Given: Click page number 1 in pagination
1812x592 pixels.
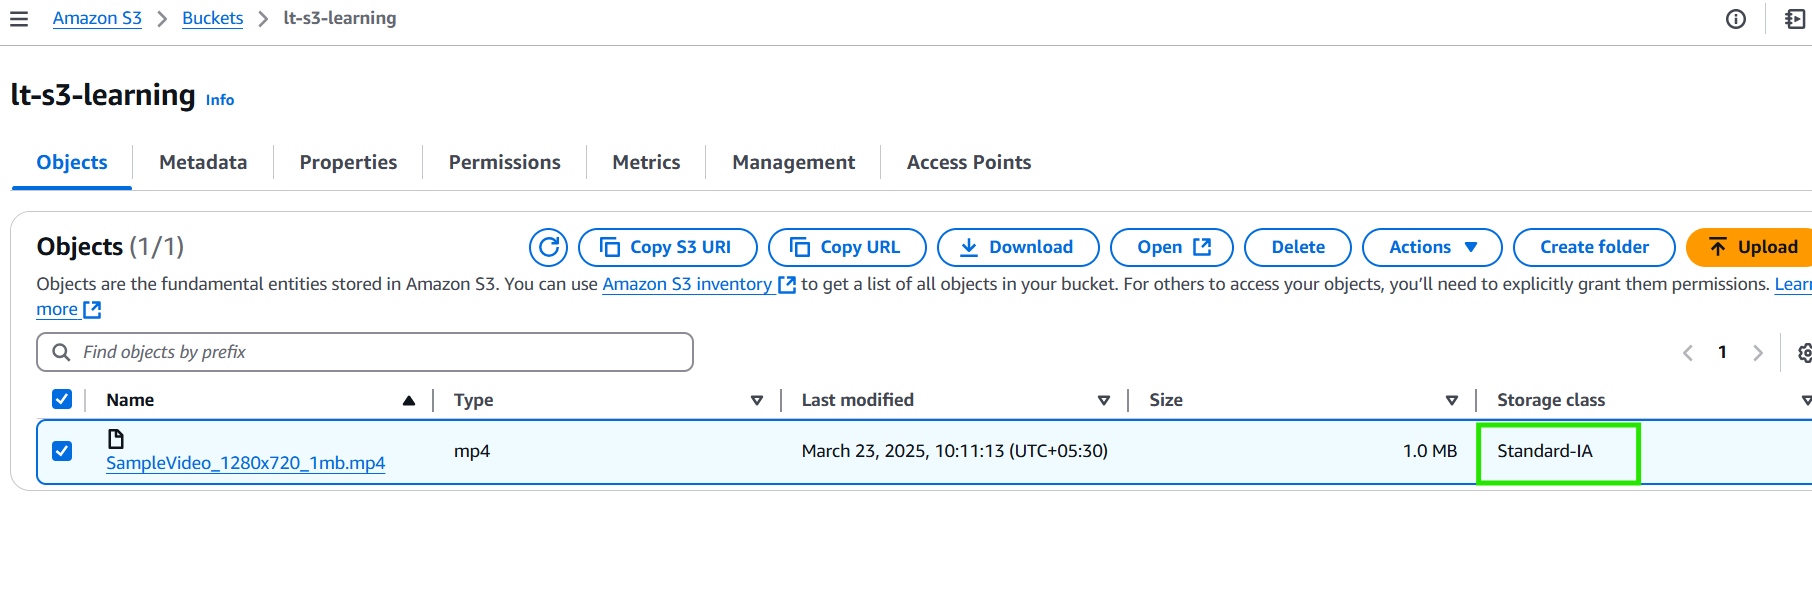Looking at the screenshot, I should [x=1722, y=352].
